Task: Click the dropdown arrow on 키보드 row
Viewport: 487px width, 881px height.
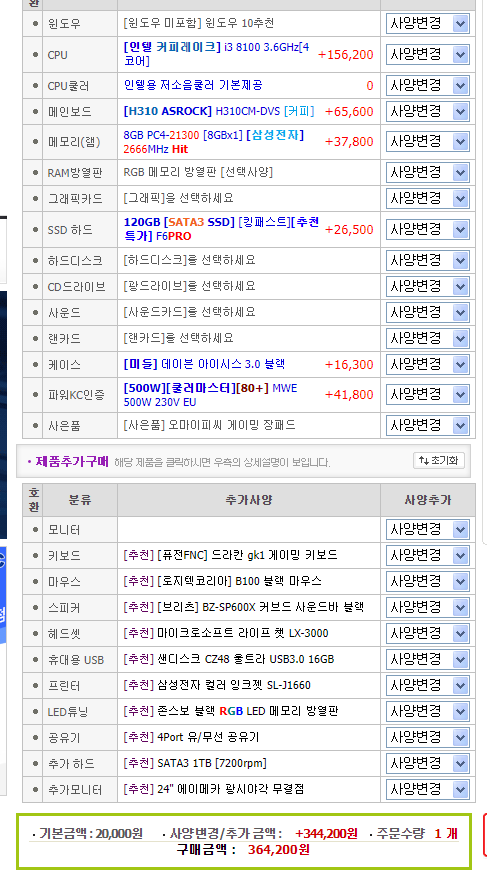Action: tap(461, 556)
